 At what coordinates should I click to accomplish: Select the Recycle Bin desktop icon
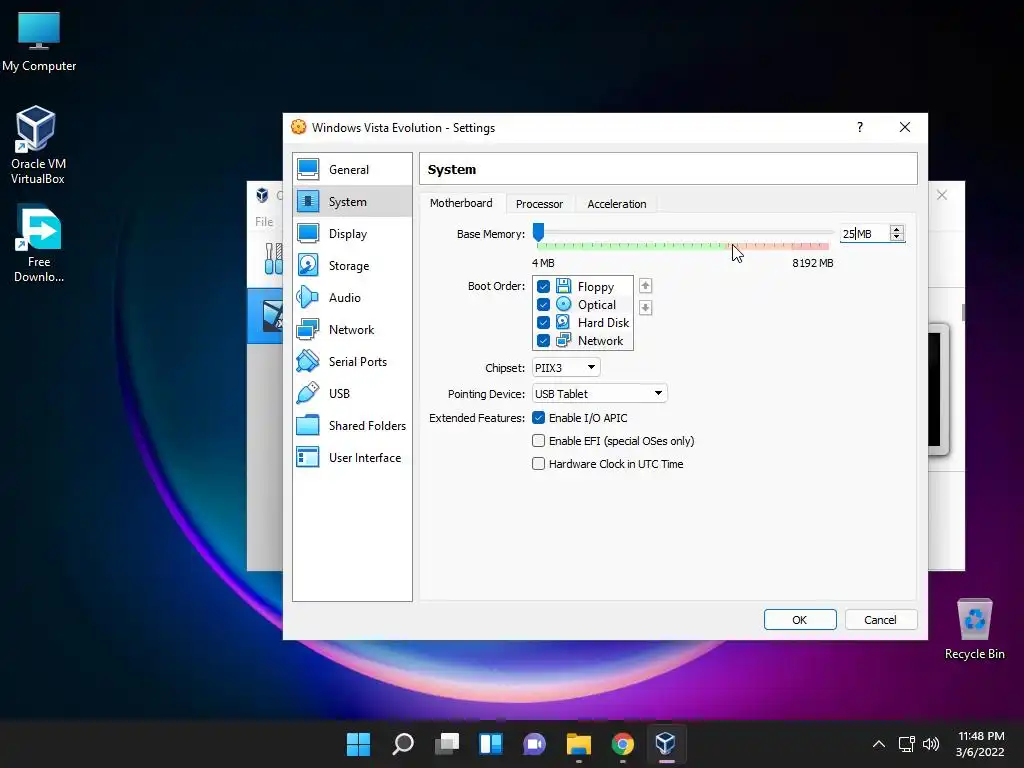click(x=974, y=630)
